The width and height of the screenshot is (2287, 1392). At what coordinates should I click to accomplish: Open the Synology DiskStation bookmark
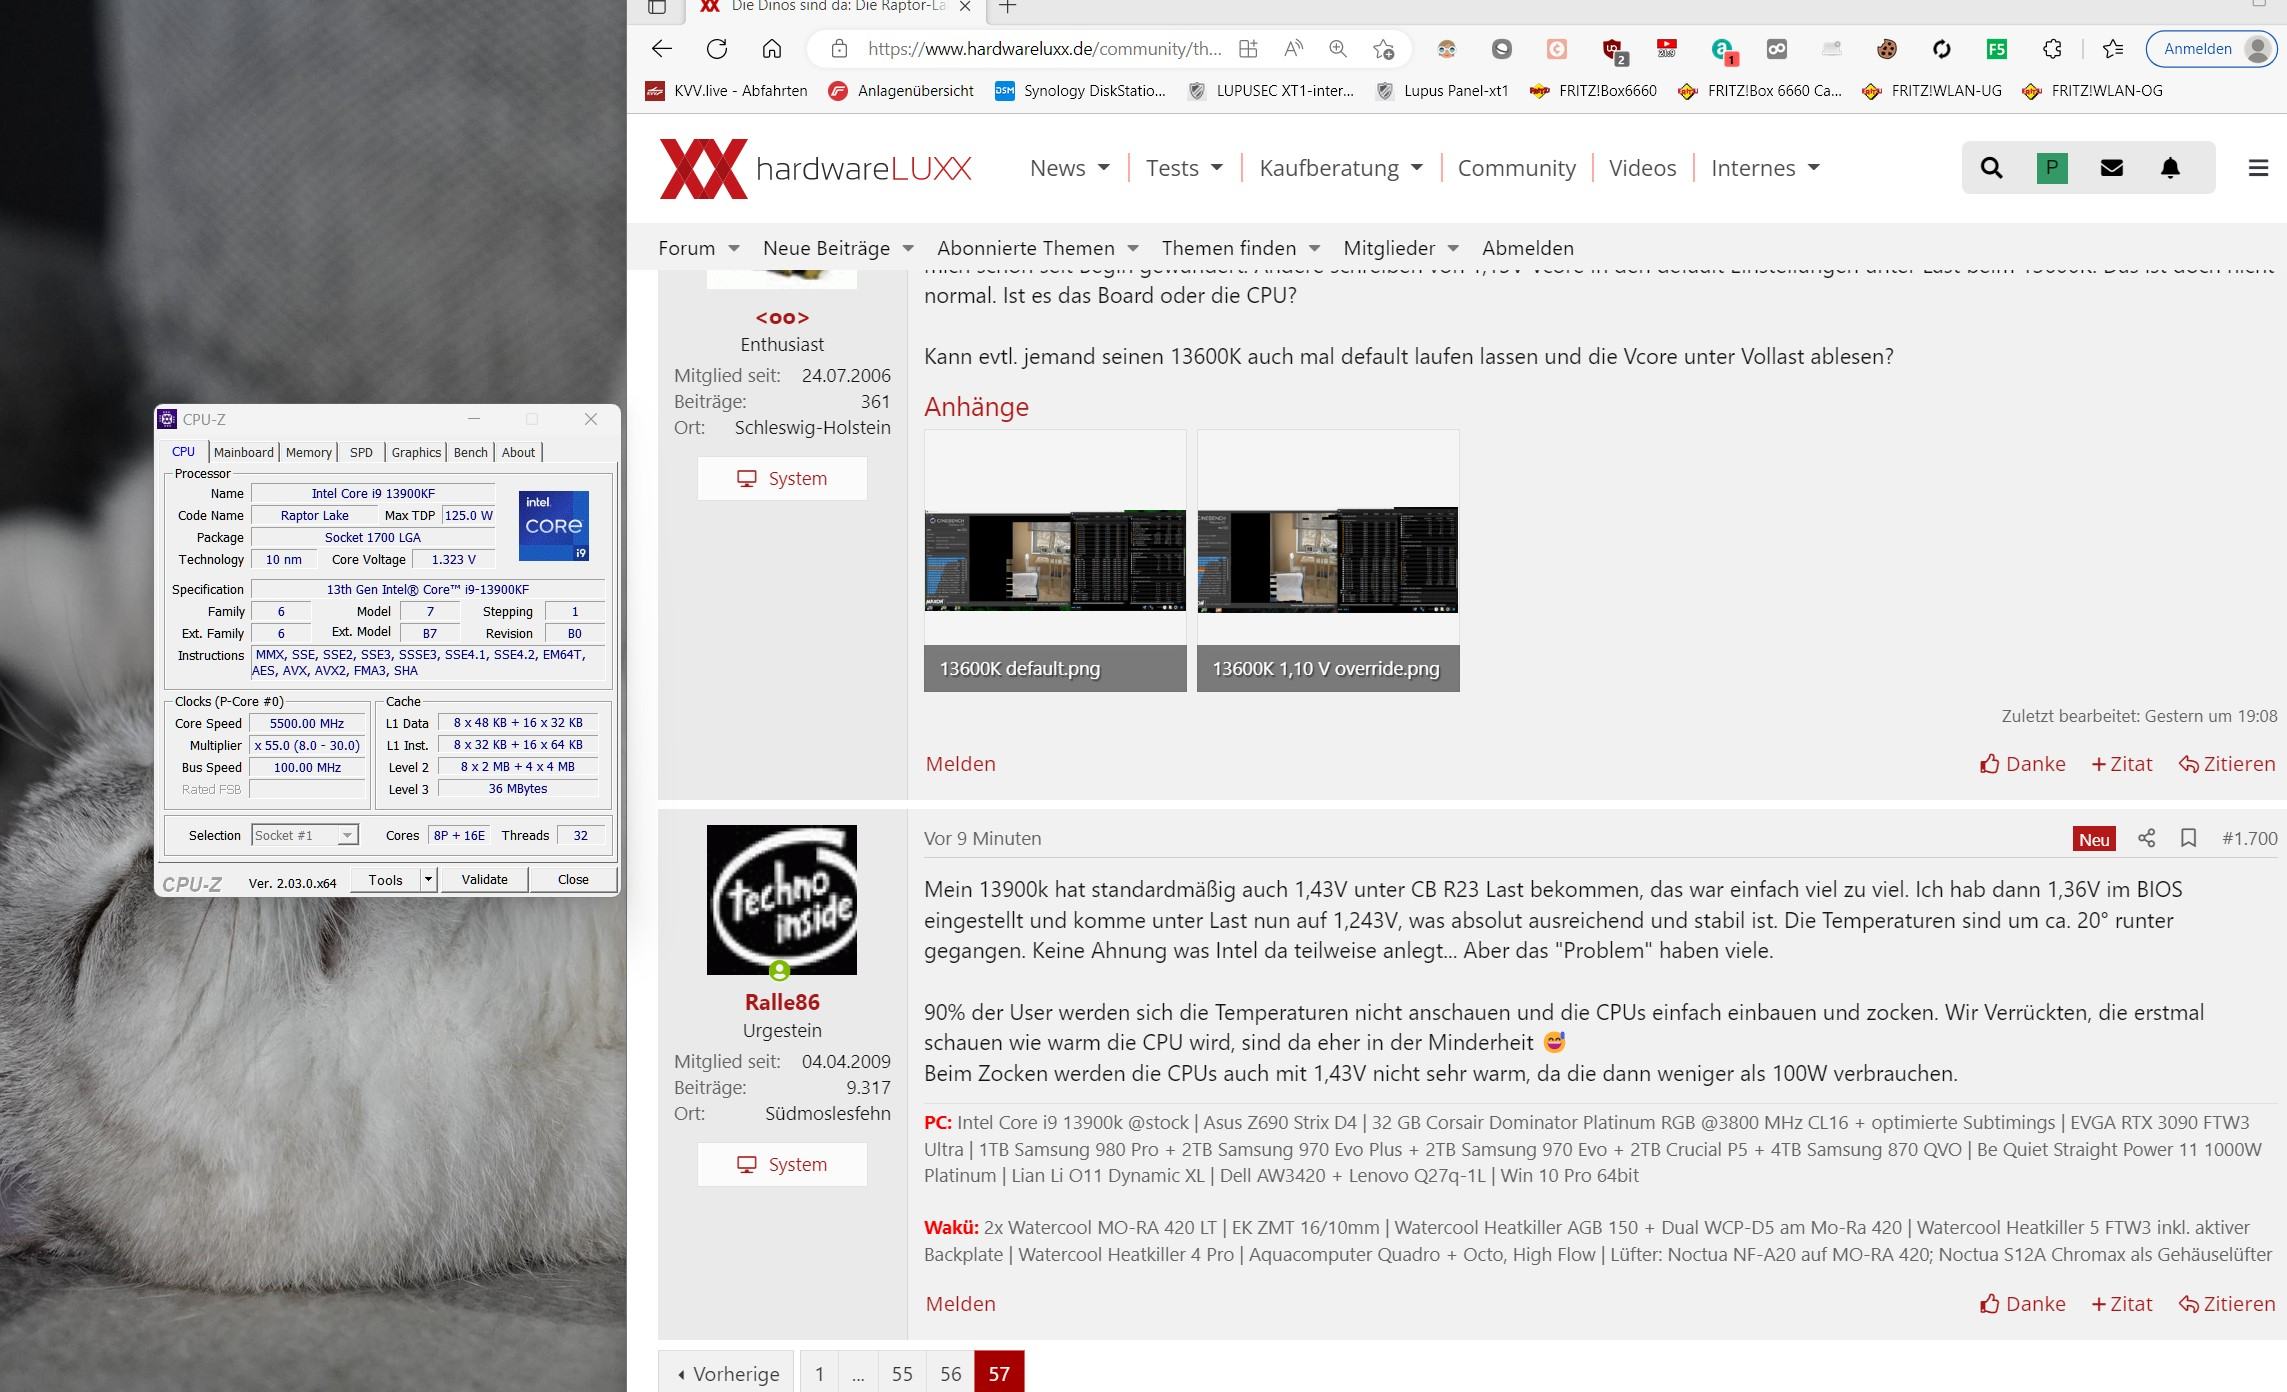click(x=1080, y=91)
